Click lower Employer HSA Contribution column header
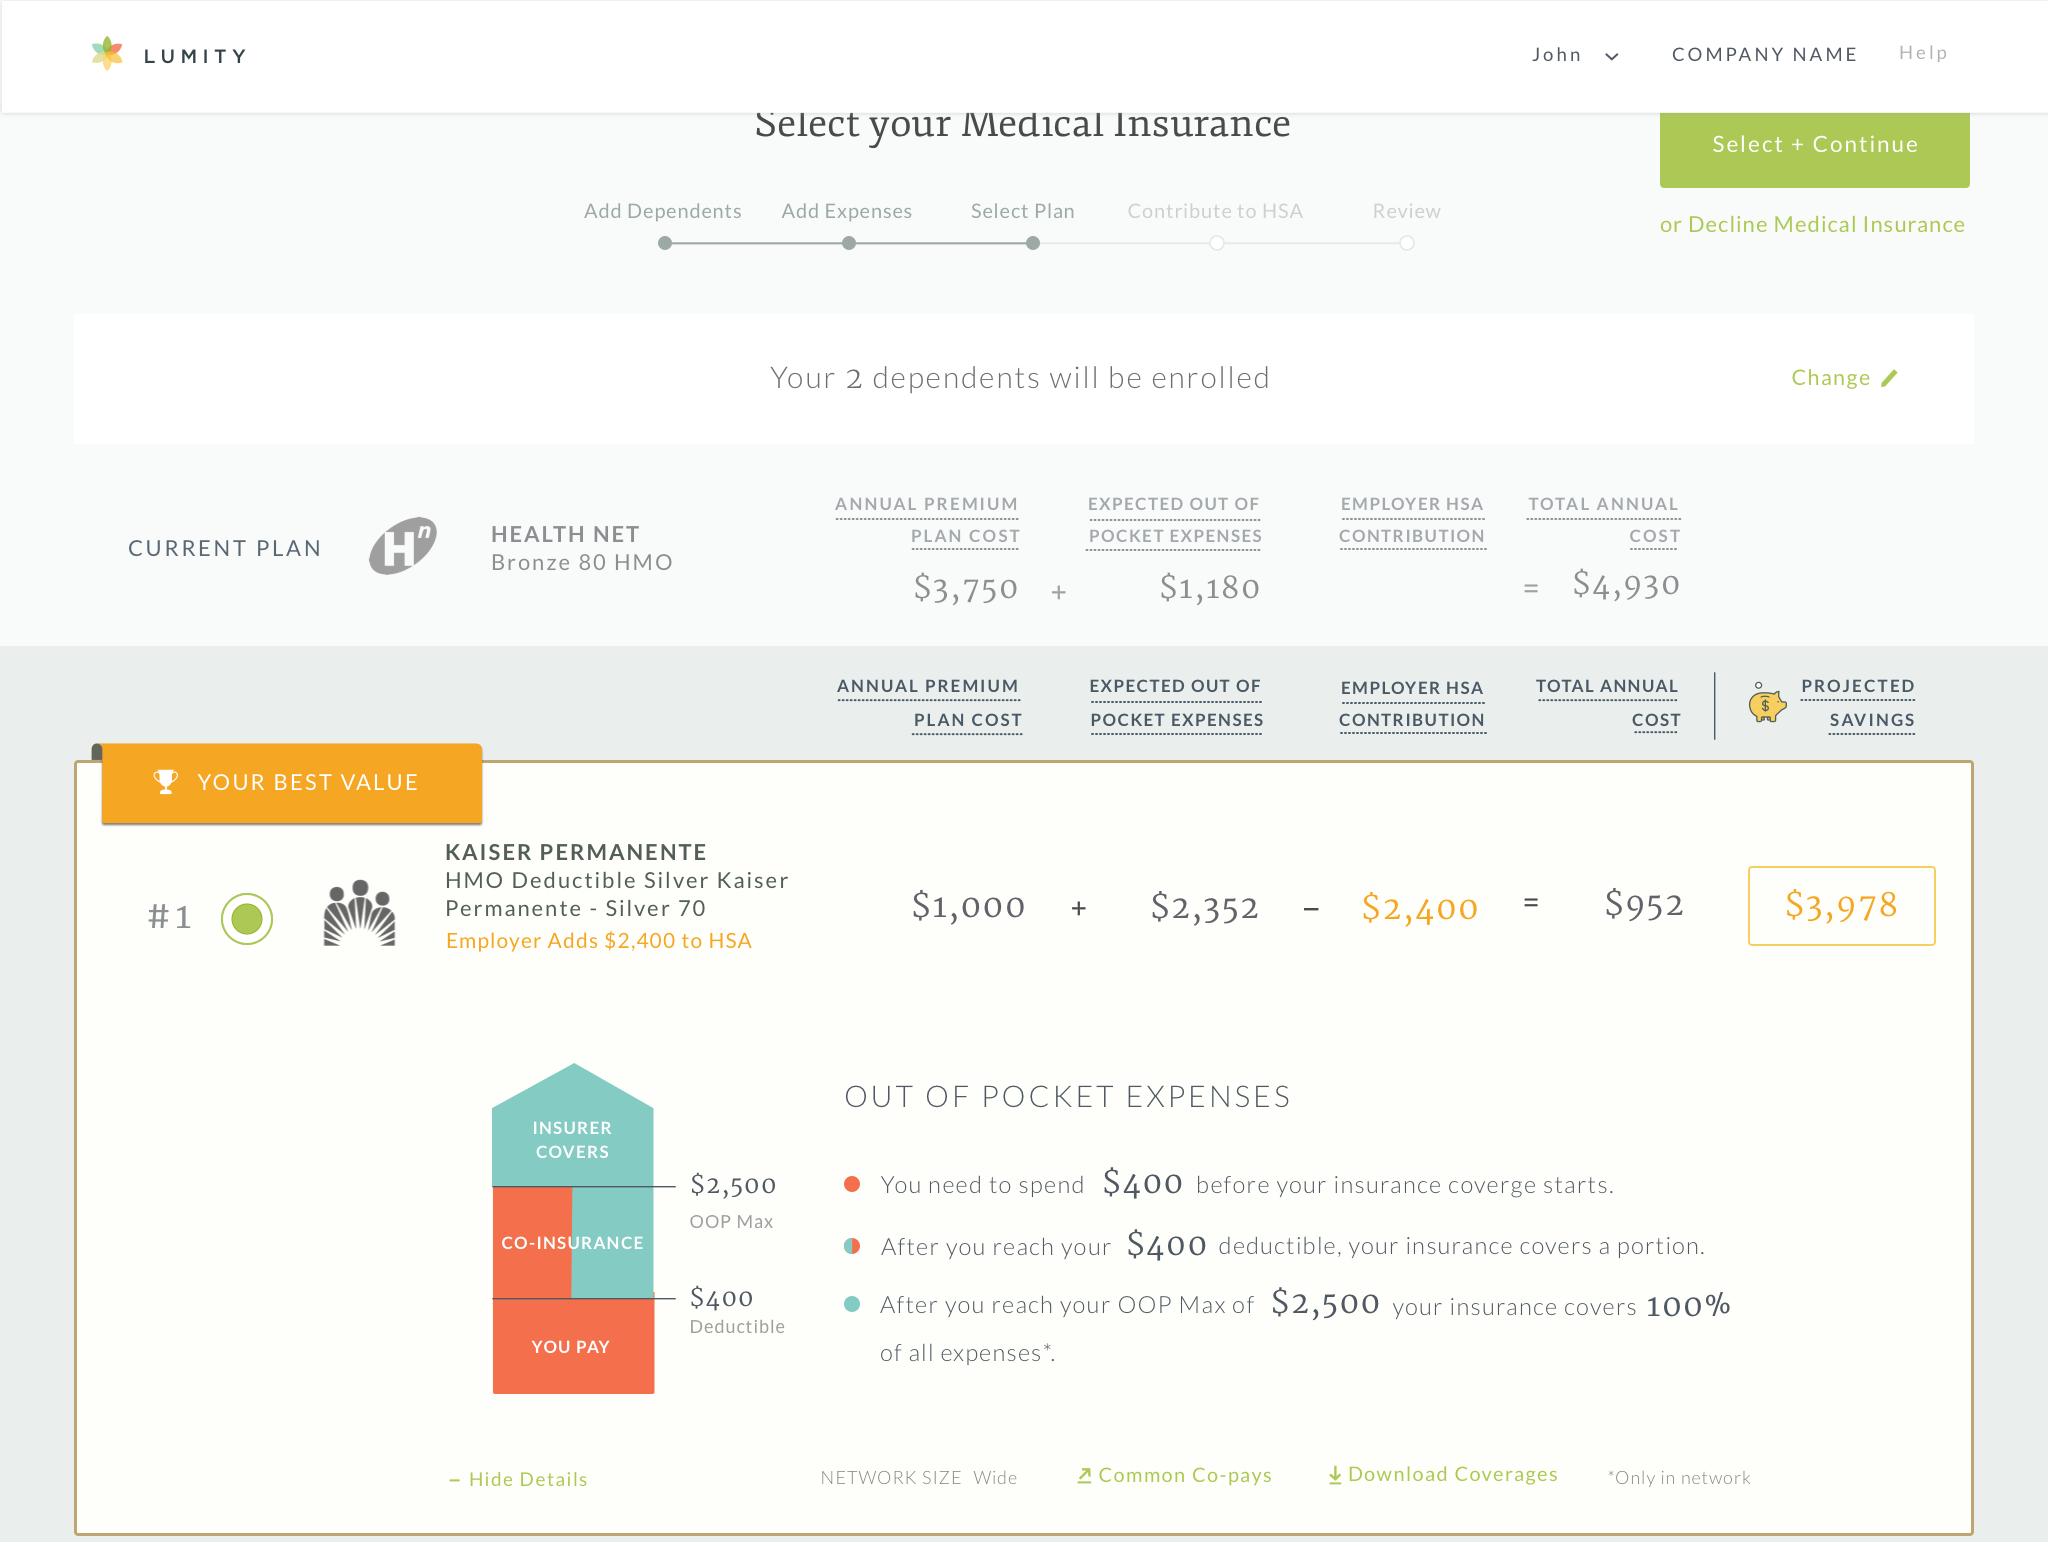 point(1412,704)
